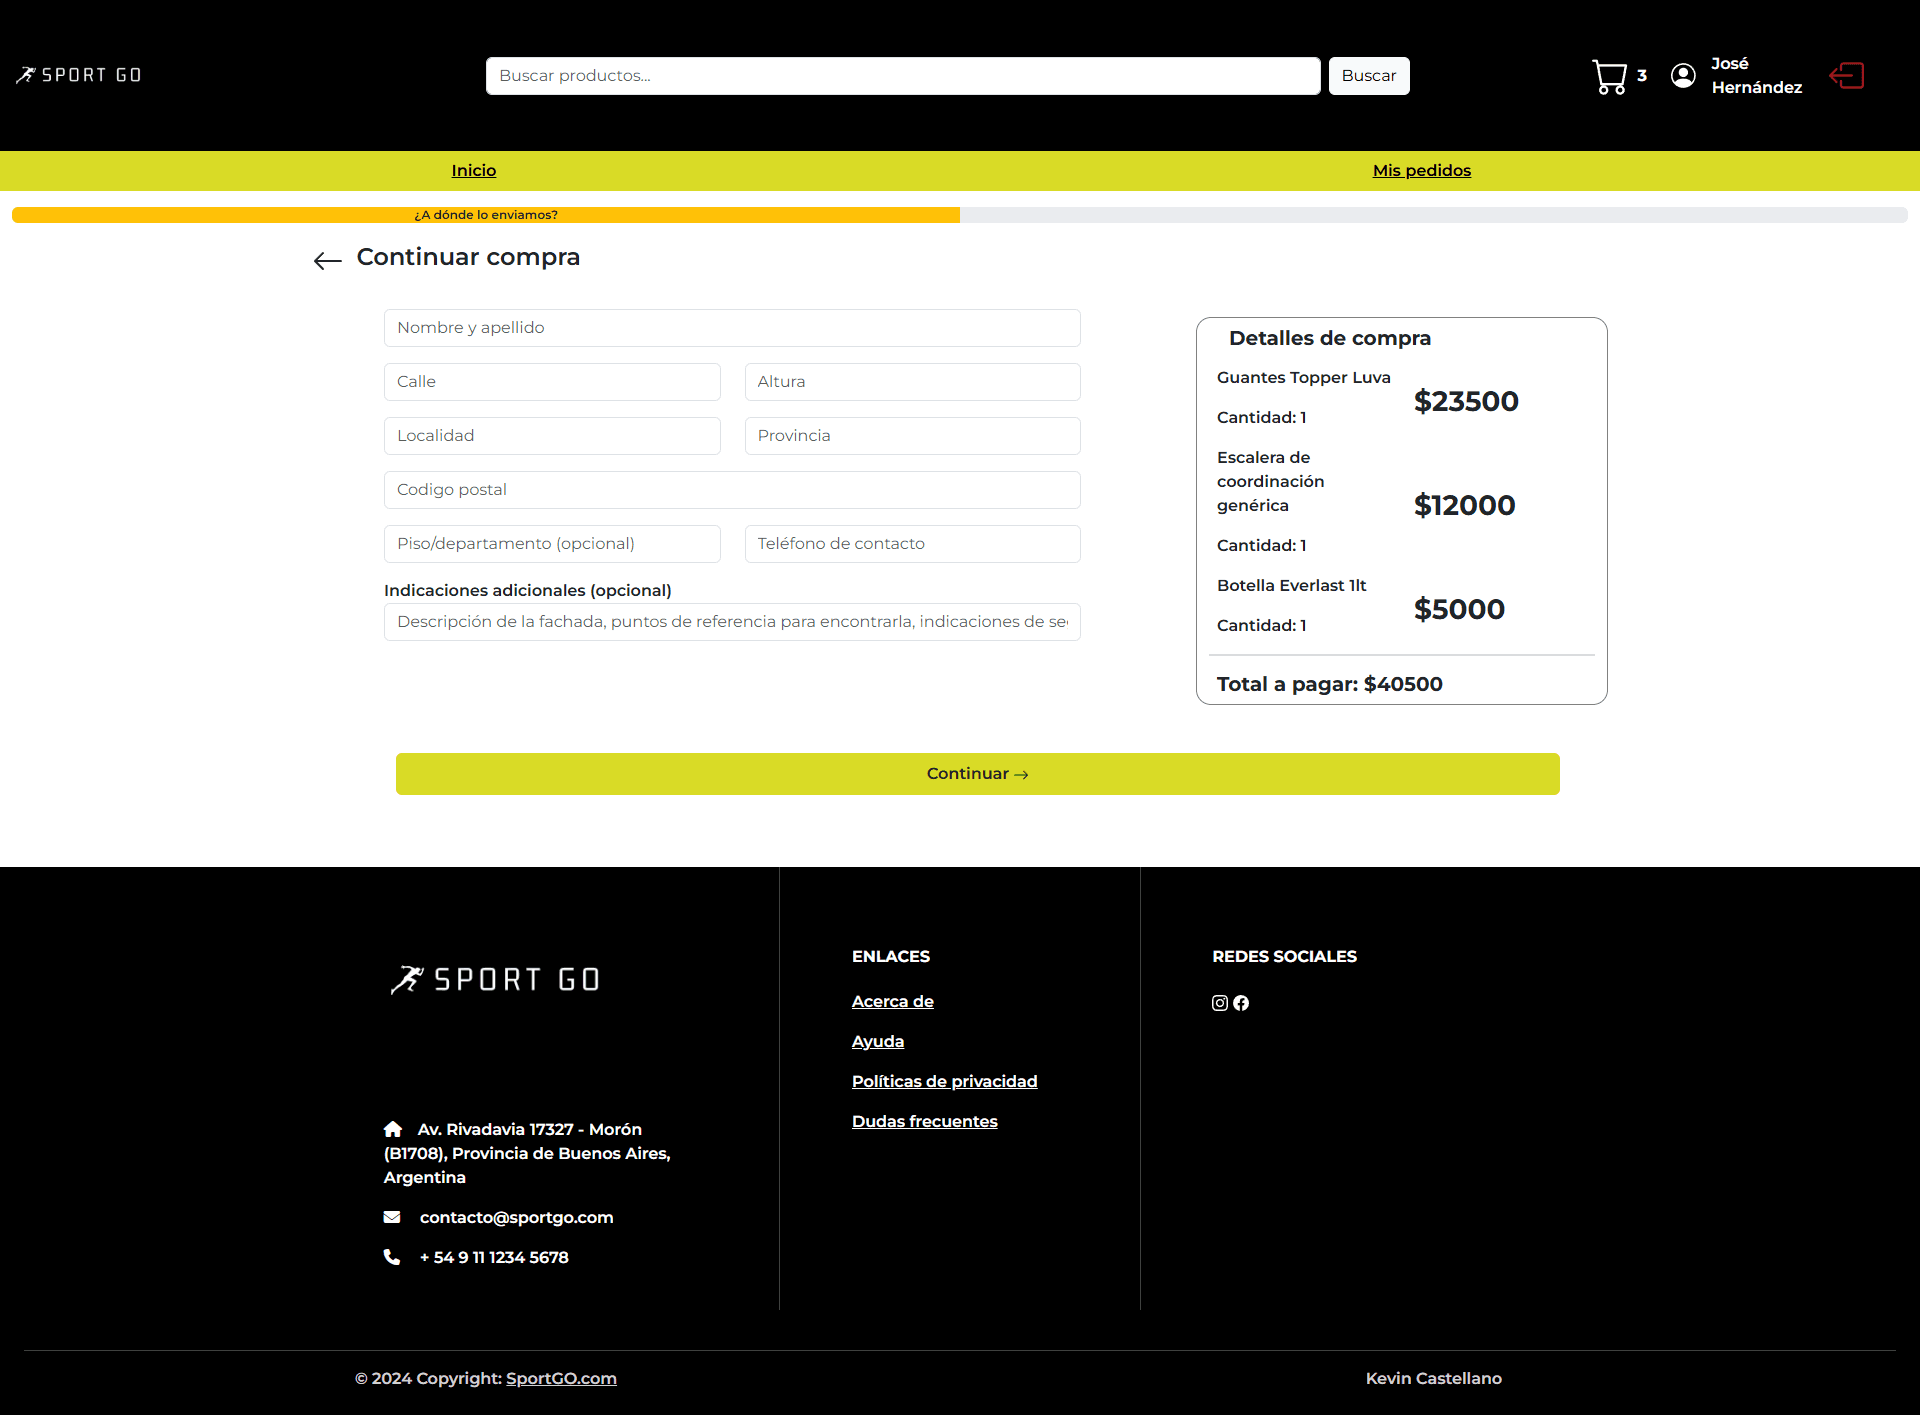The image size is (1920, 1415).
Task: Click the Nombre y apellido field
Action: (x=731, y=328)
